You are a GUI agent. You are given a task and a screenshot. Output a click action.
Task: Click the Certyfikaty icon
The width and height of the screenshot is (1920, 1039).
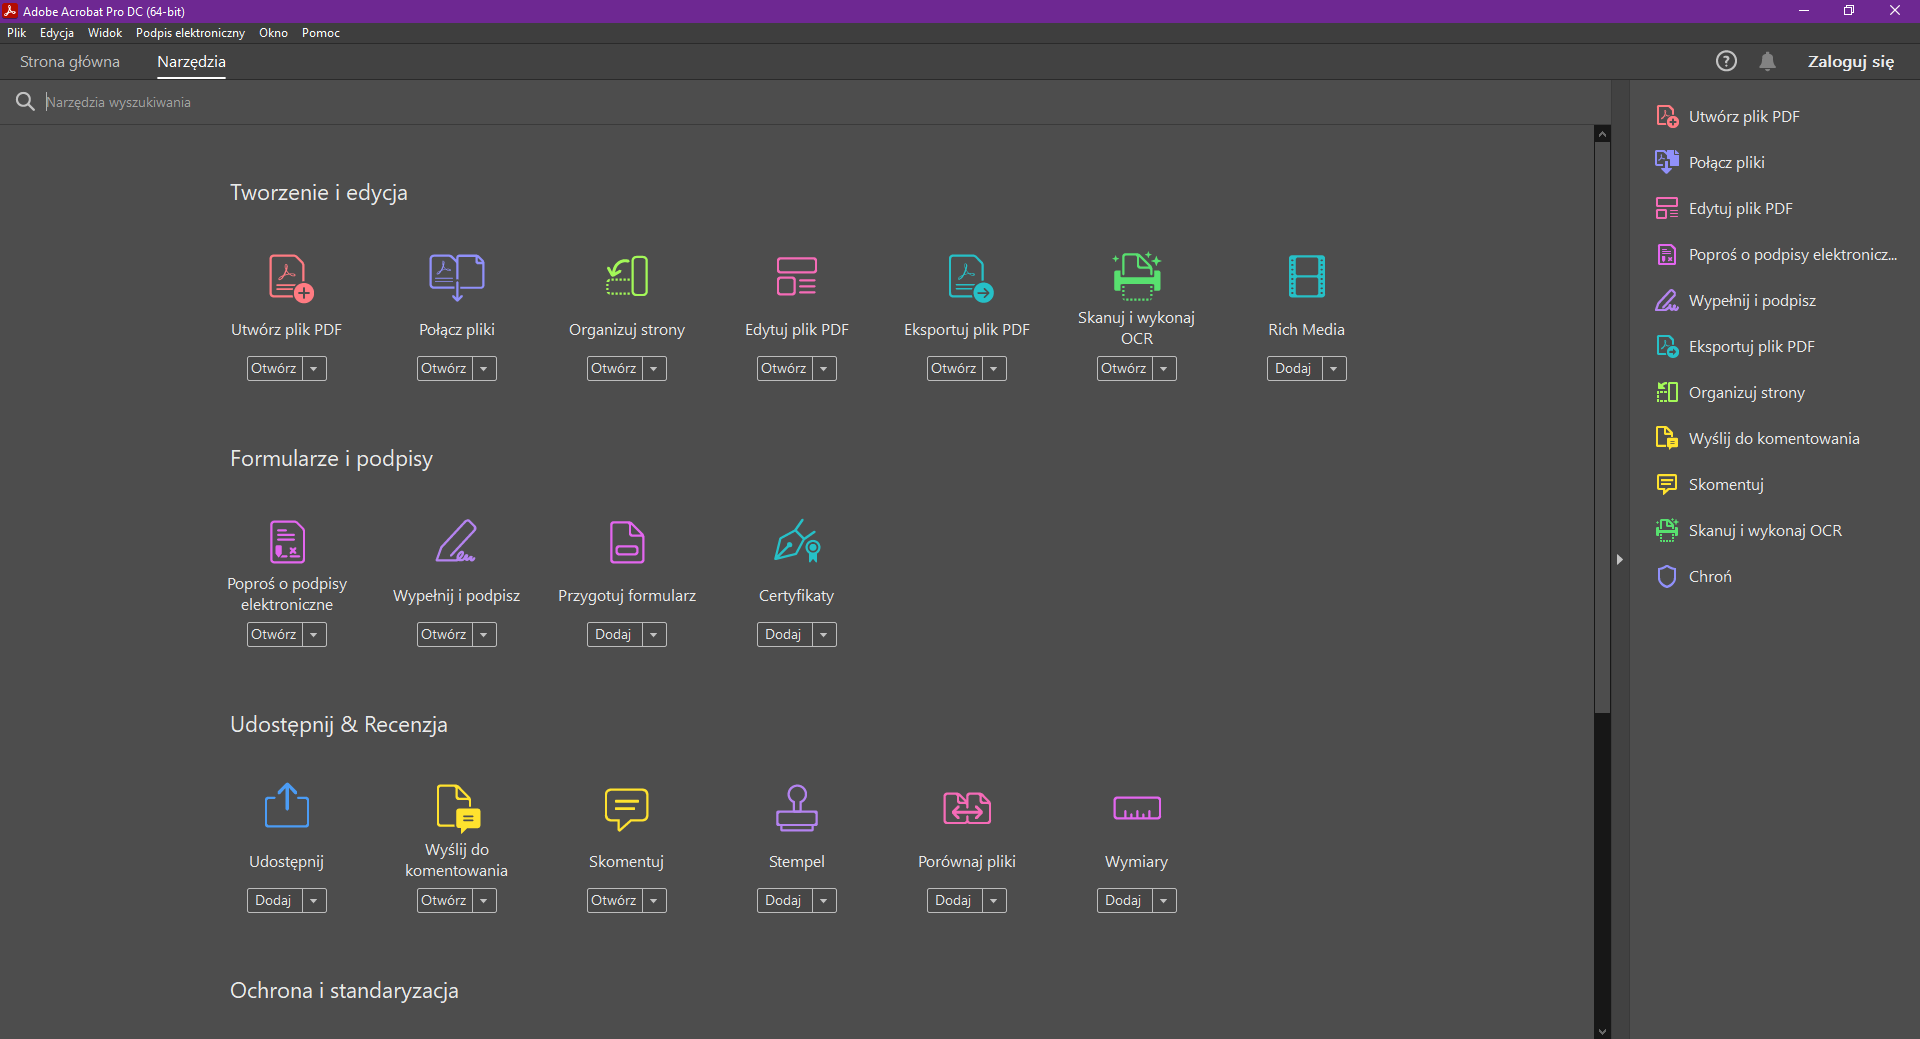[797, 541]
